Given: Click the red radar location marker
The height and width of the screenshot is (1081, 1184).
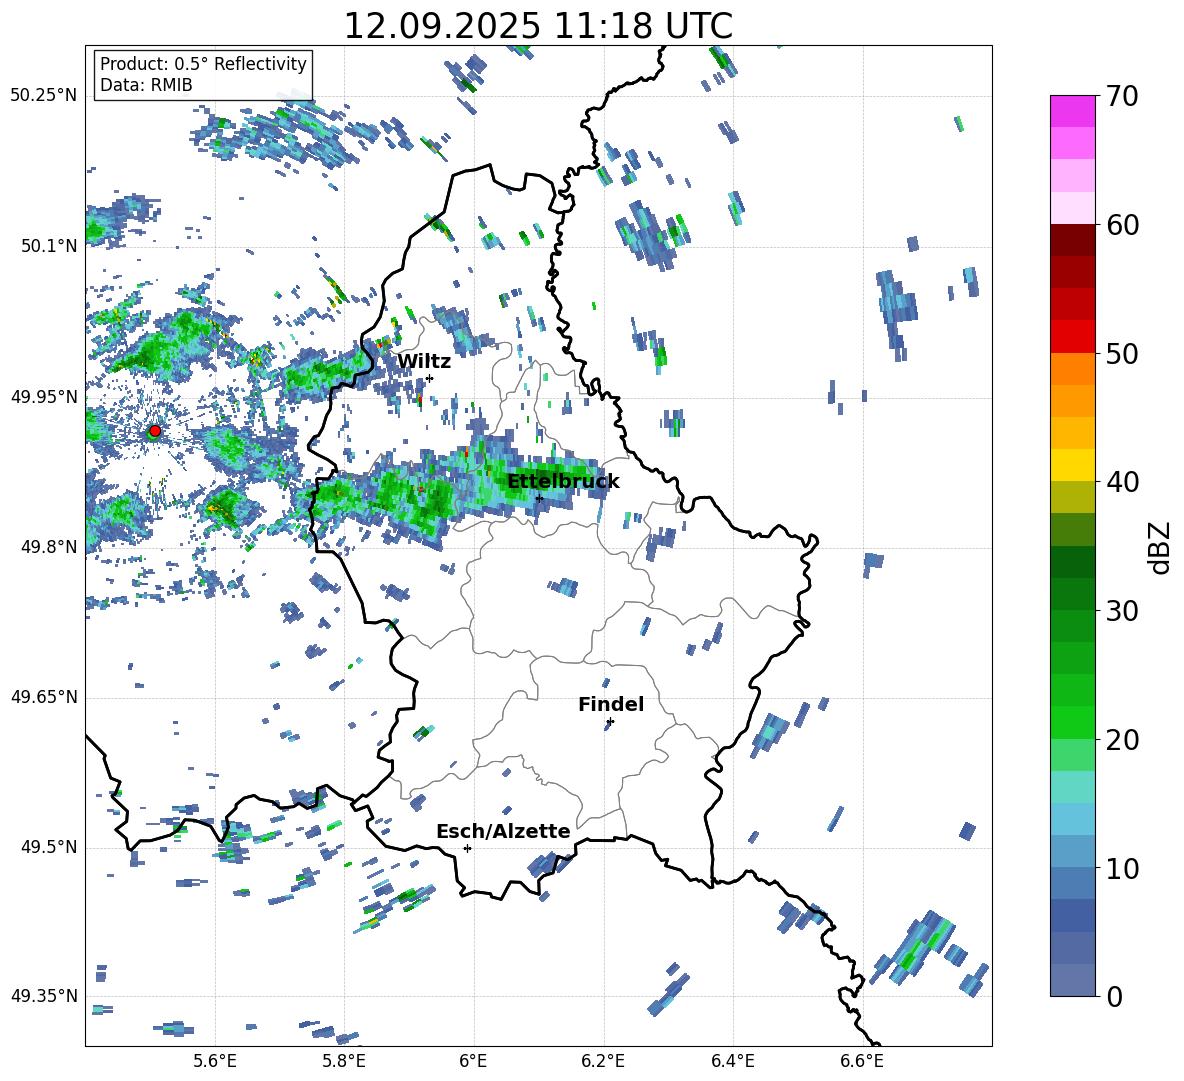Looking at the screenshot, I should pyautogui.click(x=155, y=431).
